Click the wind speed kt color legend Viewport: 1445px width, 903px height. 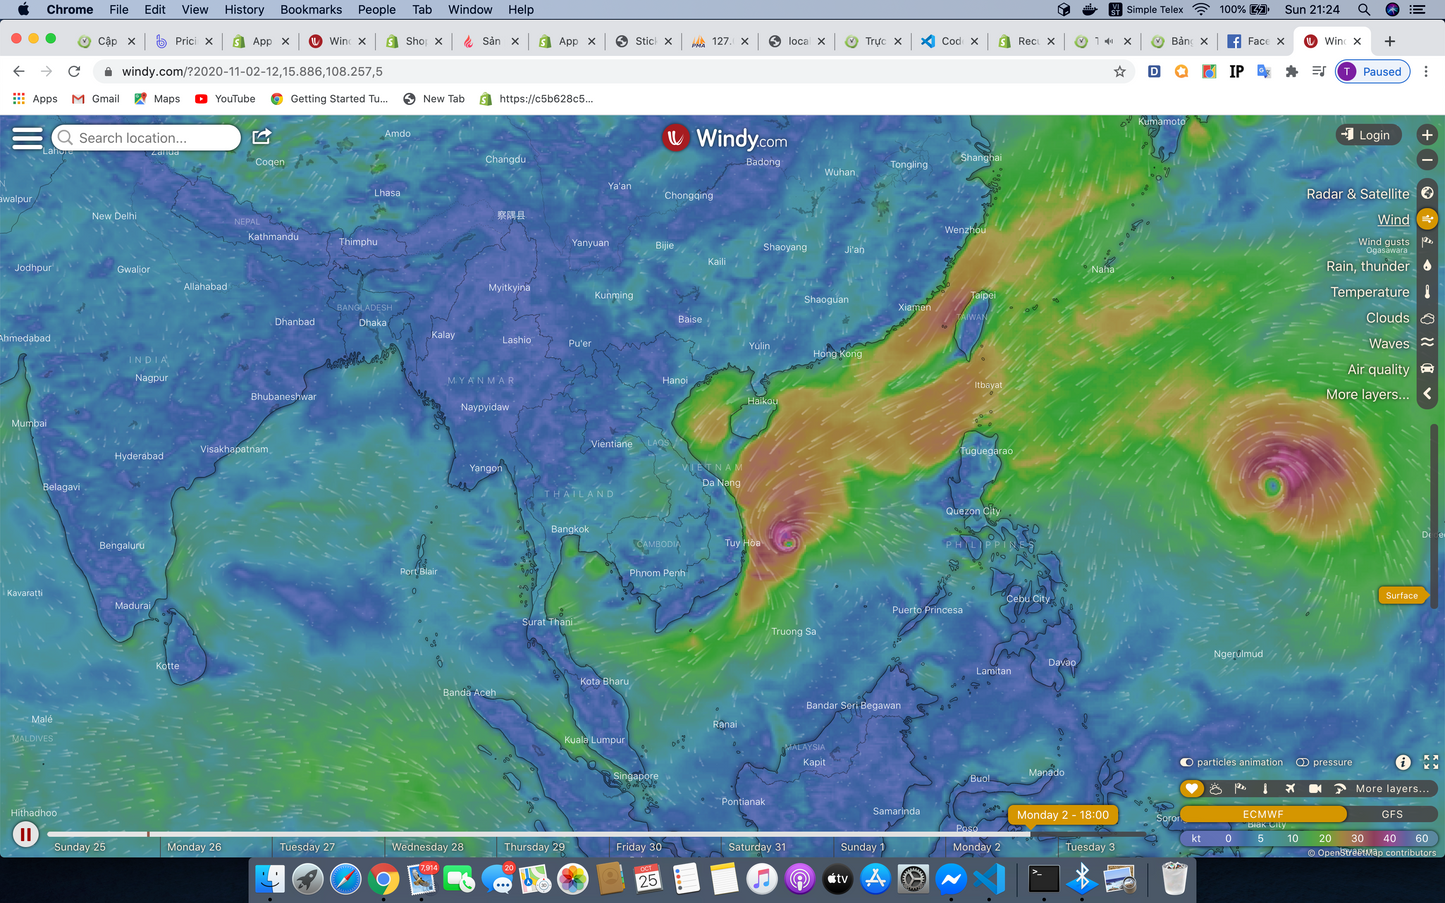1308,838
